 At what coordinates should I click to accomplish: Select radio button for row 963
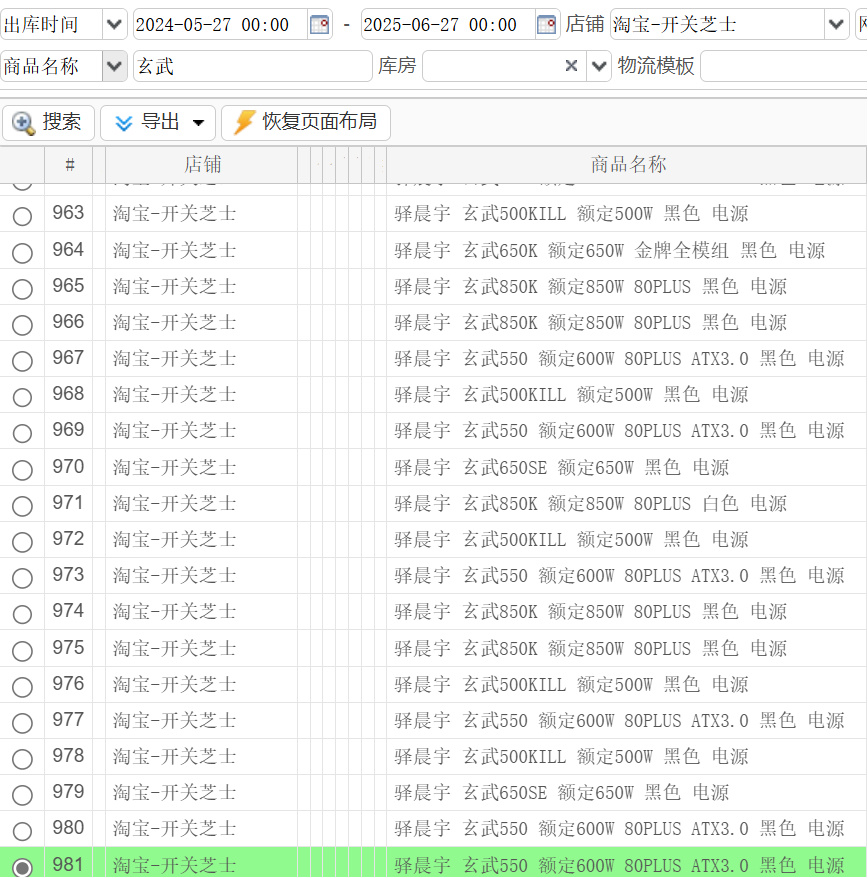click(x=22, y=216)
